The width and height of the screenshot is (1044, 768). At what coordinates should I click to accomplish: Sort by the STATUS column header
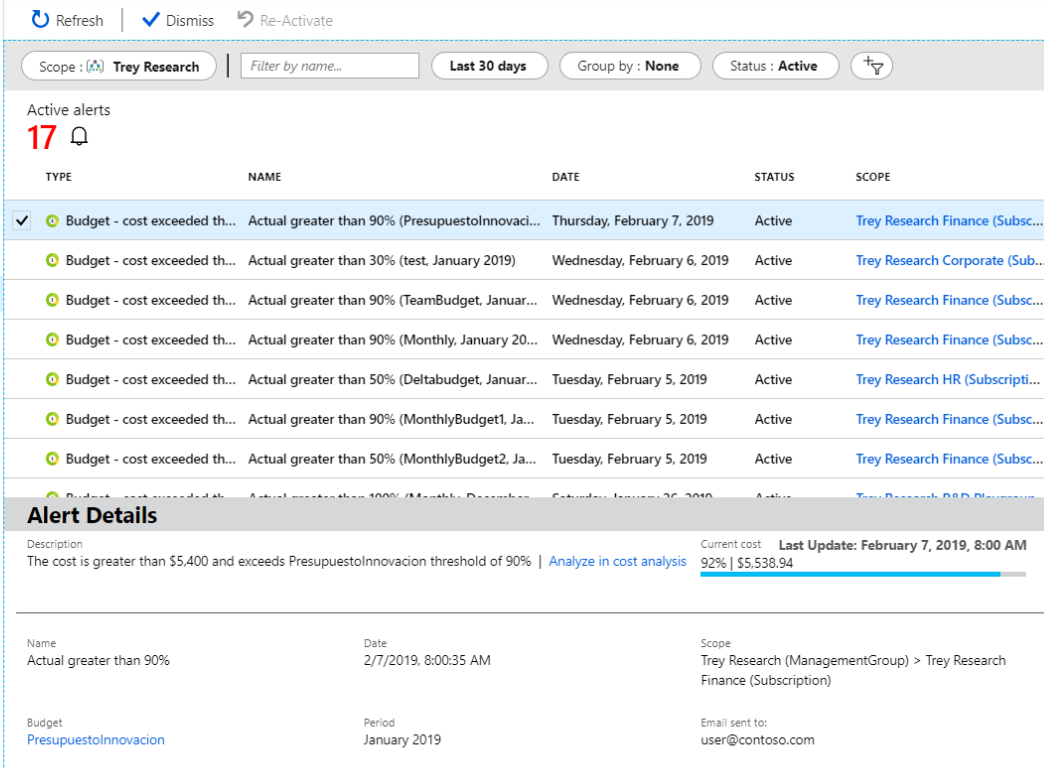[774, 177]
